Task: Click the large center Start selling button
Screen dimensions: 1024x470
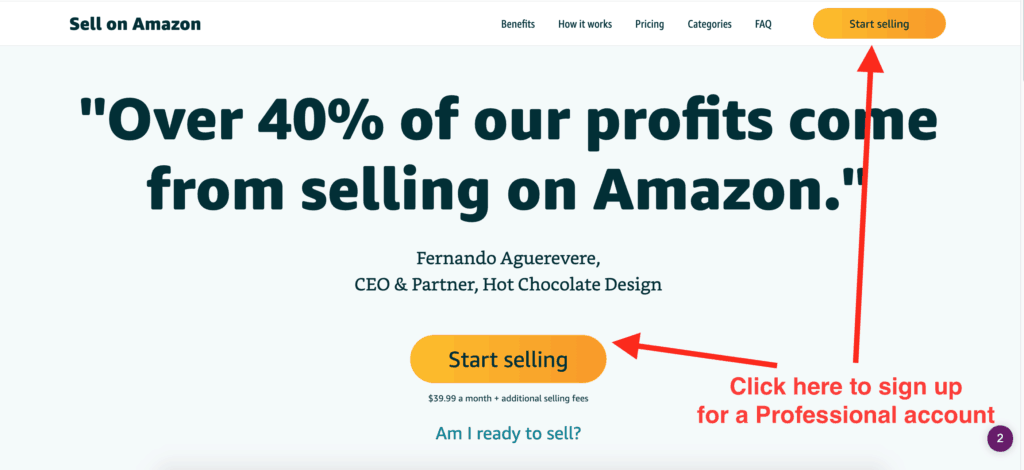Action: tap(508, 359)
